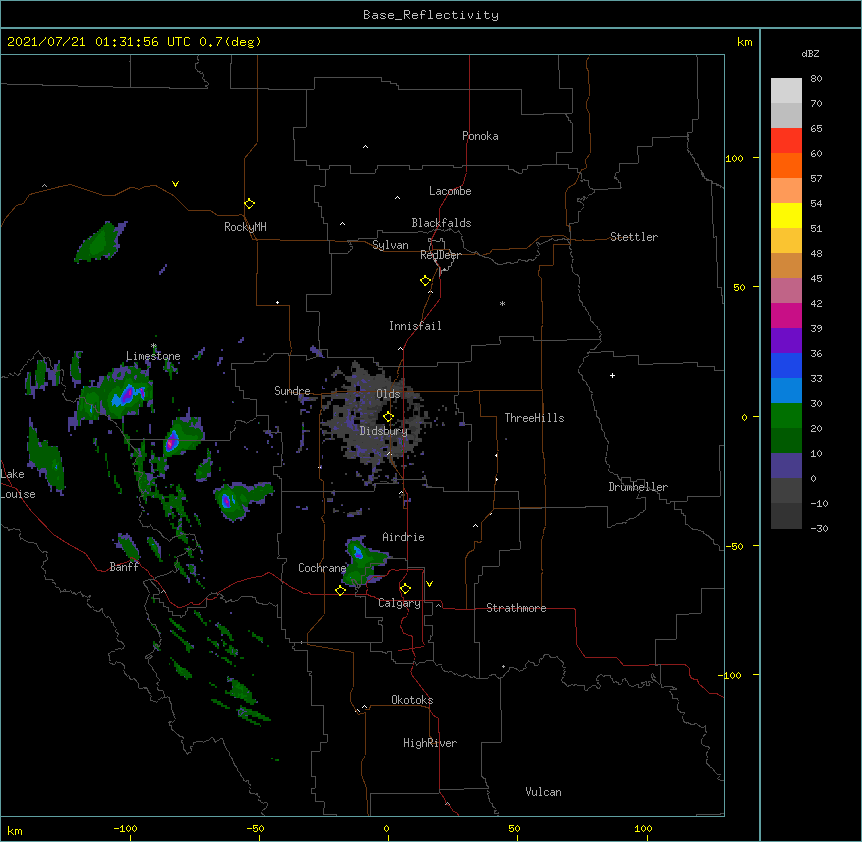This screenshot has height=842, width=862.
Task: Click the yellow diamond marker below Cochrane
Action: tap(340, 590)
